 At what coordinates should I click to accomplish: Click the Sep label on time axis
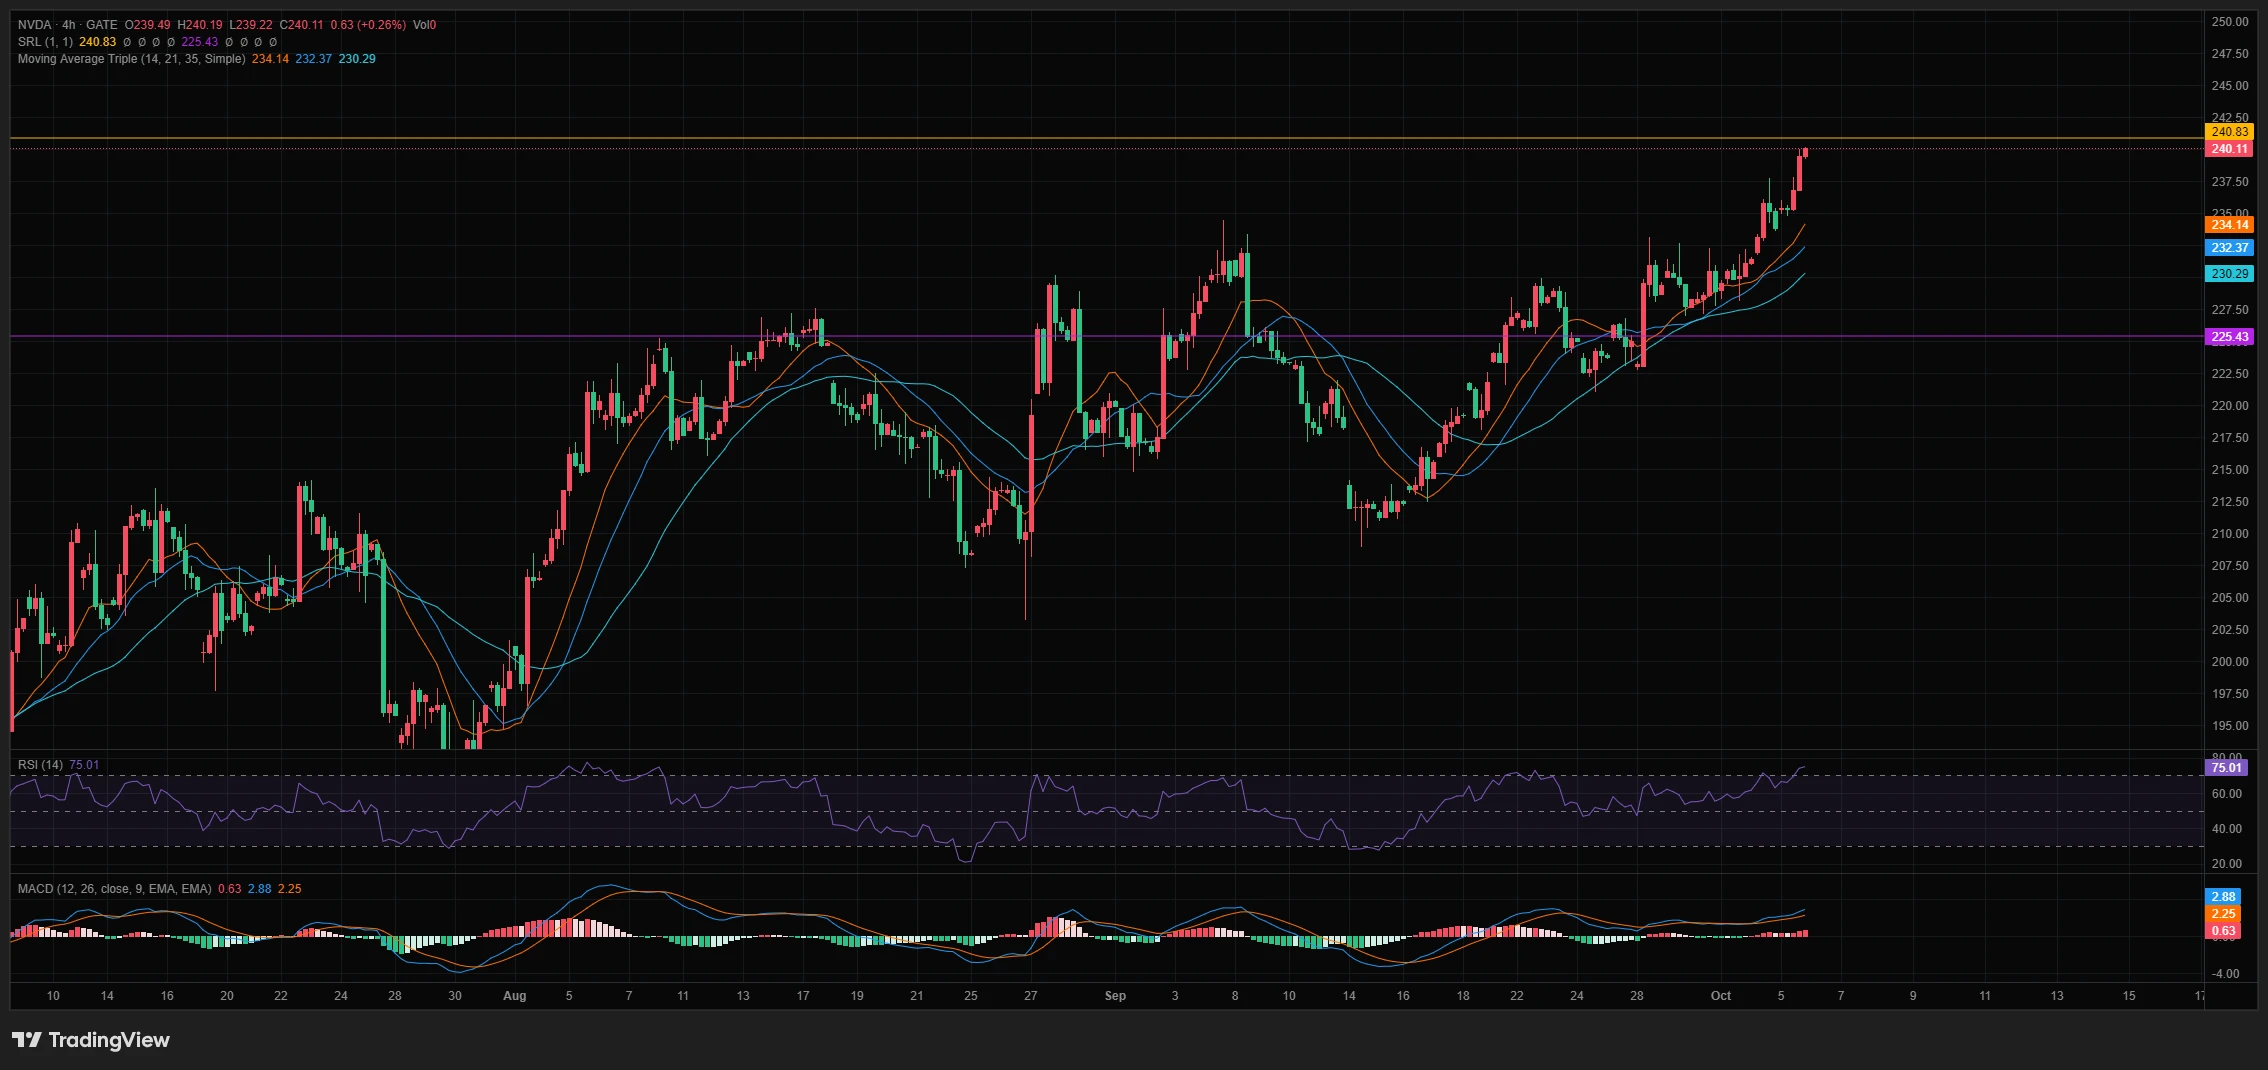pos(1115,996)
